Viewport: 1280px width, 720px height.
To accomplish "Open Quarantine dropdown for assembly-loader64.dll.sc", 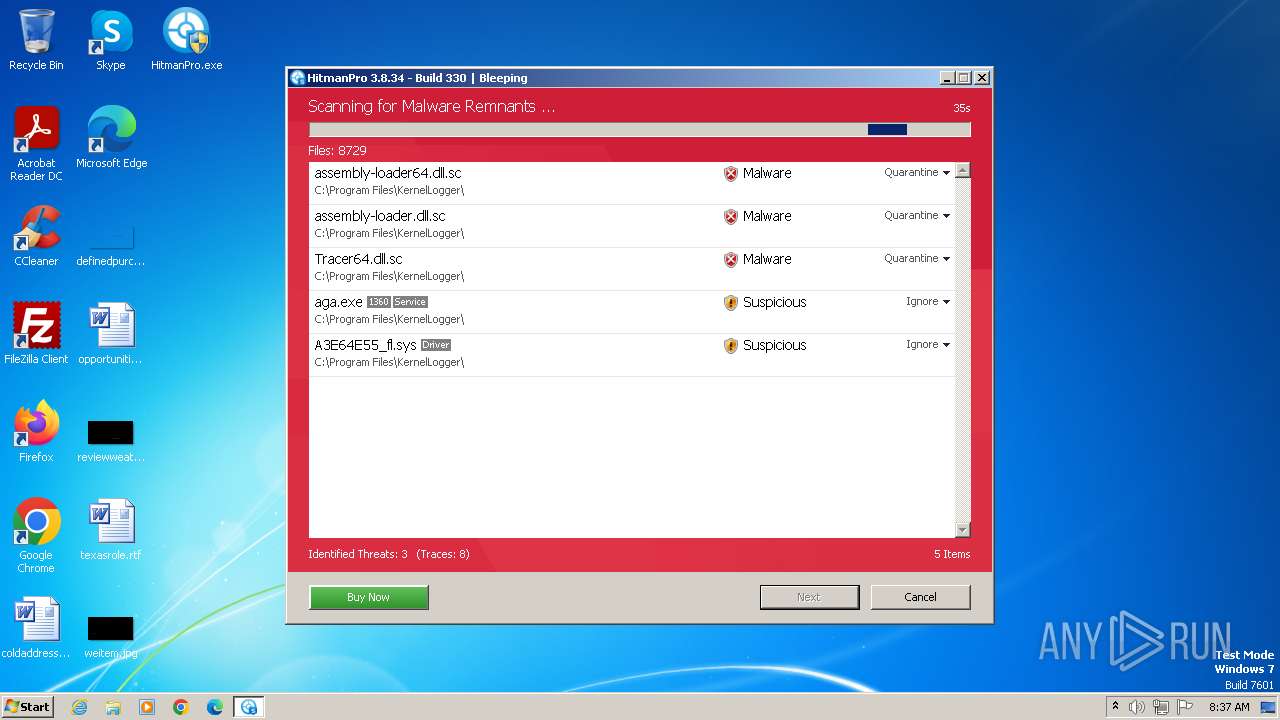I will tap(917, 172).
